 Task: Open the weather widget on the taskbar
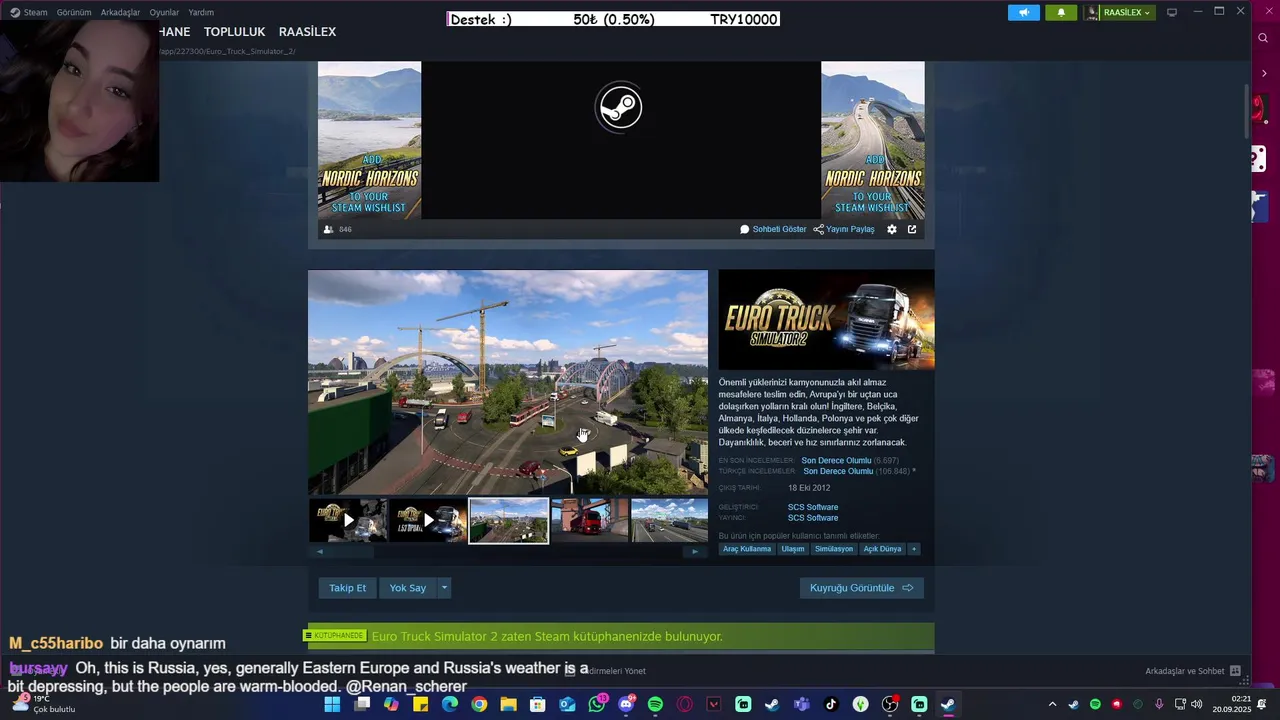click(42, 704)
